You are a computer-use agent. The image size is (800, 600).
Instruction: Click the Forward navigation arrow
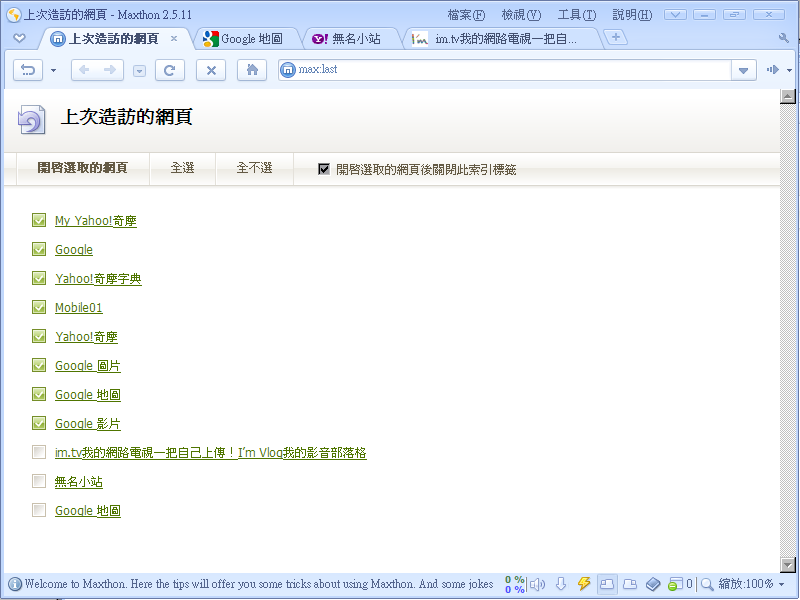(x=110, y=69)
